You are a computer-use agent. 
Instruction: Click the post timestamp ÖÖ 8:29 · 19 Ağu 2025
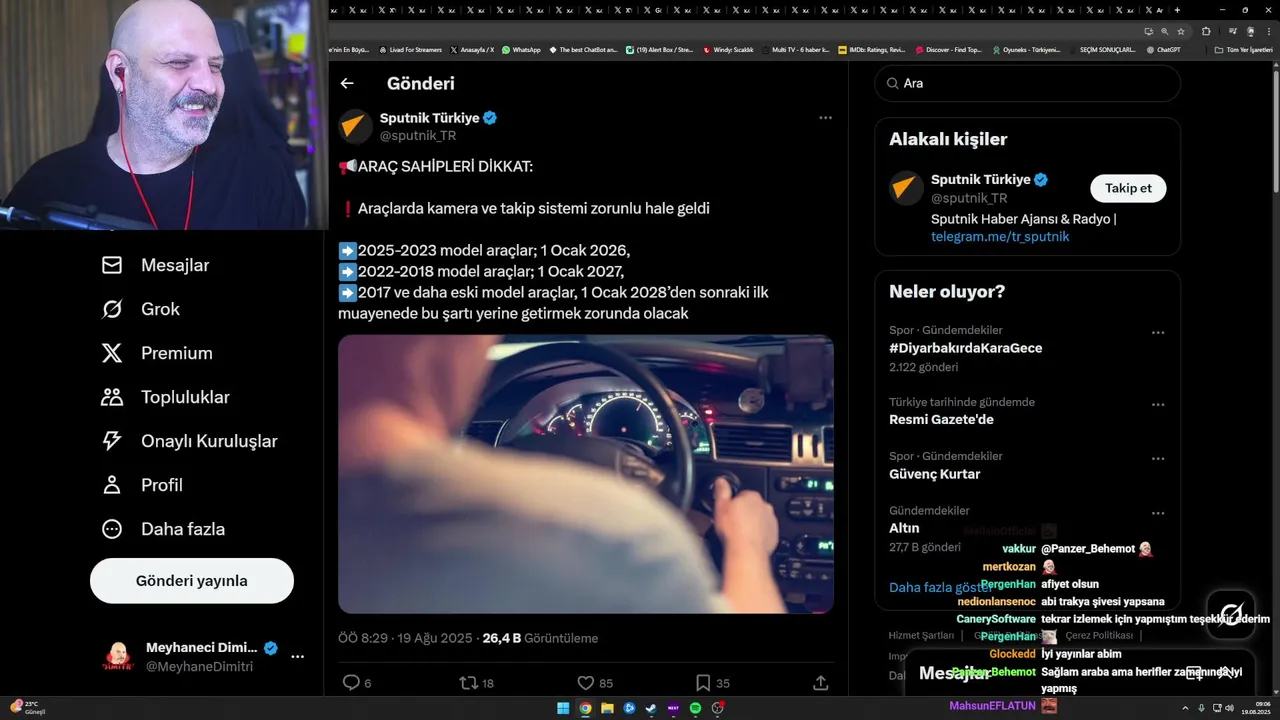tap(407, 638)
